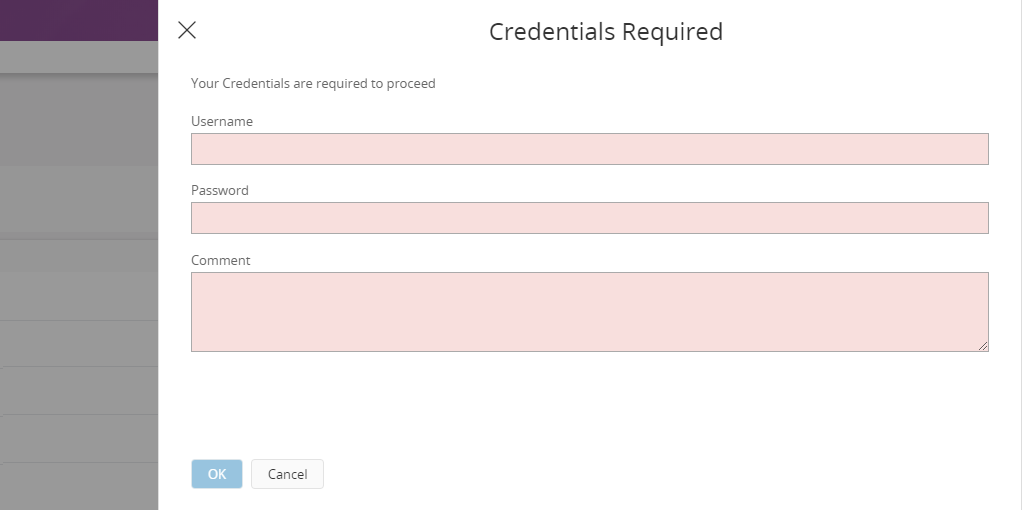Click the 'Your Credentials are required' message
Image resolution: width=1022 pixels, height=510 pixels.
click(313, 84)
